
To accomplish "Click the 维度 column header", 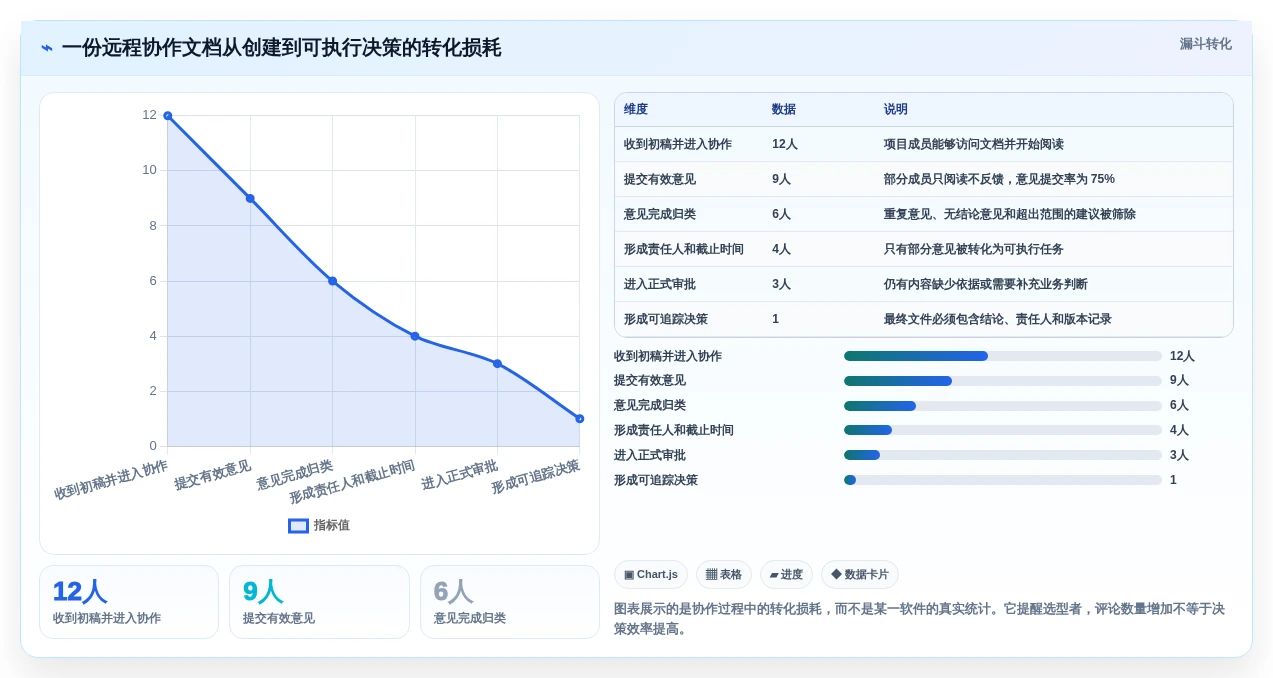I will (x=636, y=109).
